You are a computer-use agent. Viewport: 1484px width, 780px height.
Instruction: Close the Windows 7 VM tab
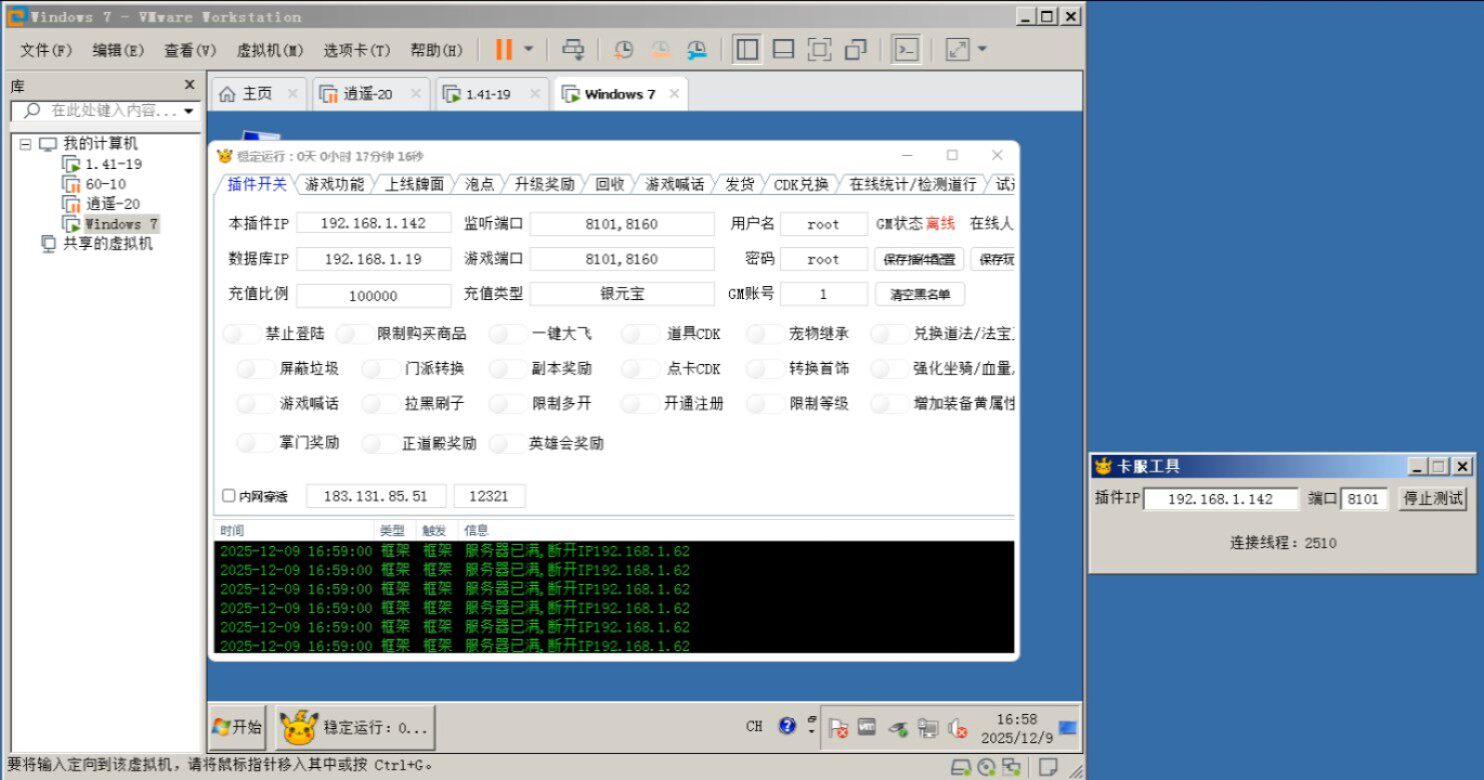click(x=674, y=93)
